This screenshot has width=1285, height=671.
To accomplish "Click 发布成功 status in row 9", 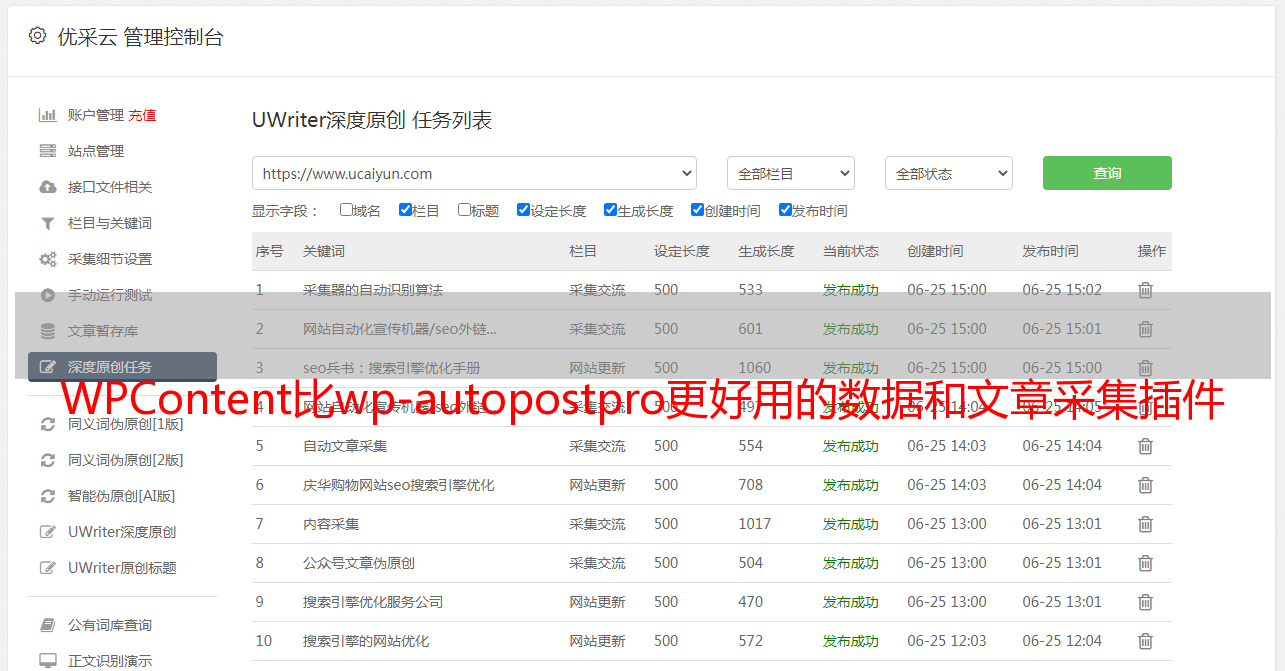I will tap(851, 602).
